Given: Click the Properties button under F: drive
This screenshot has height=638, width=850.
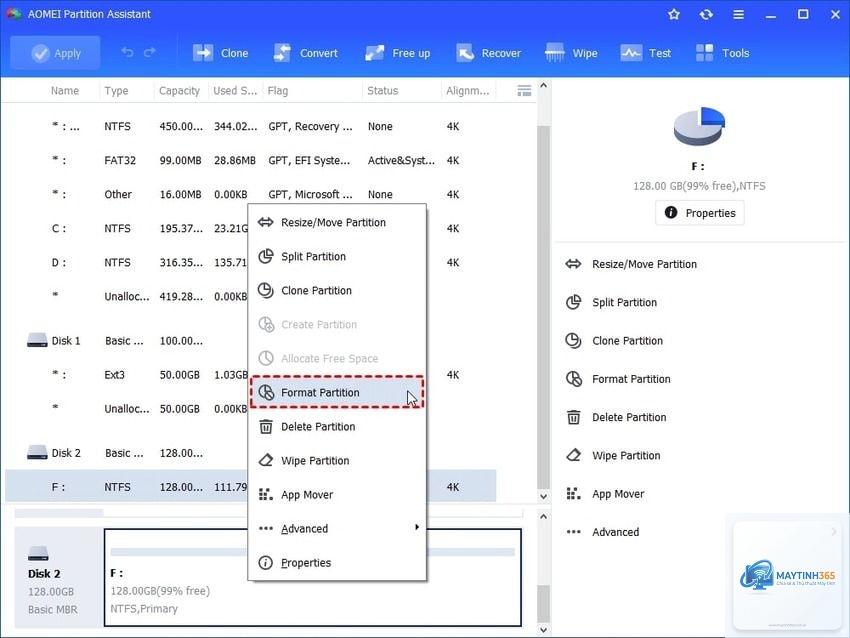Looking at the screenshot, I should click(x=699, y=213).
